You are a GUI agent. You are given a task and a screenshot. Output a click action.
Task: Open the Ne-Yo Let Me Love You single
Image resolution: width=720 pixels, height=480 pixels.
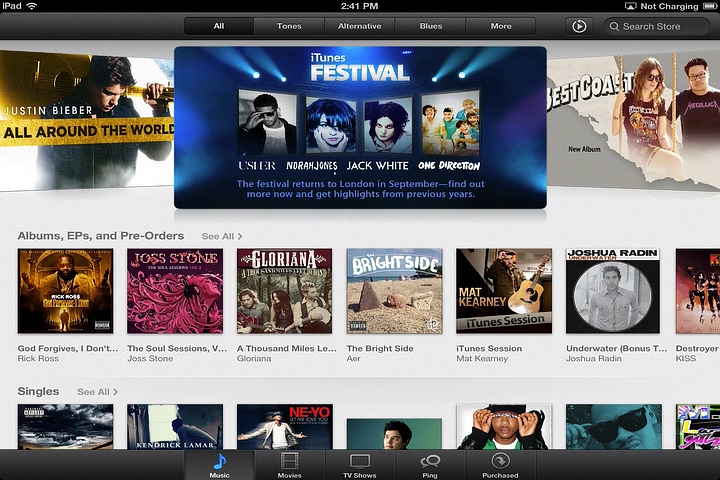[284, 427]
